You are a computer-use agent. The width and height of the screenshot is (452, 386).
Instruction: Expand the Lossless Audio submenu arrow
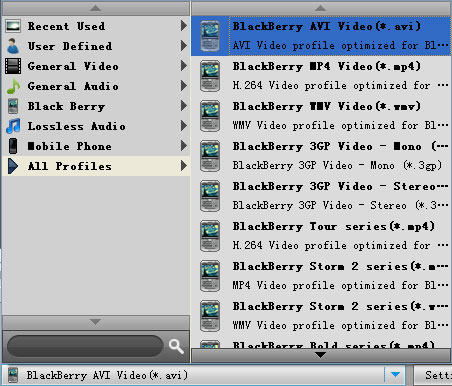184,126
